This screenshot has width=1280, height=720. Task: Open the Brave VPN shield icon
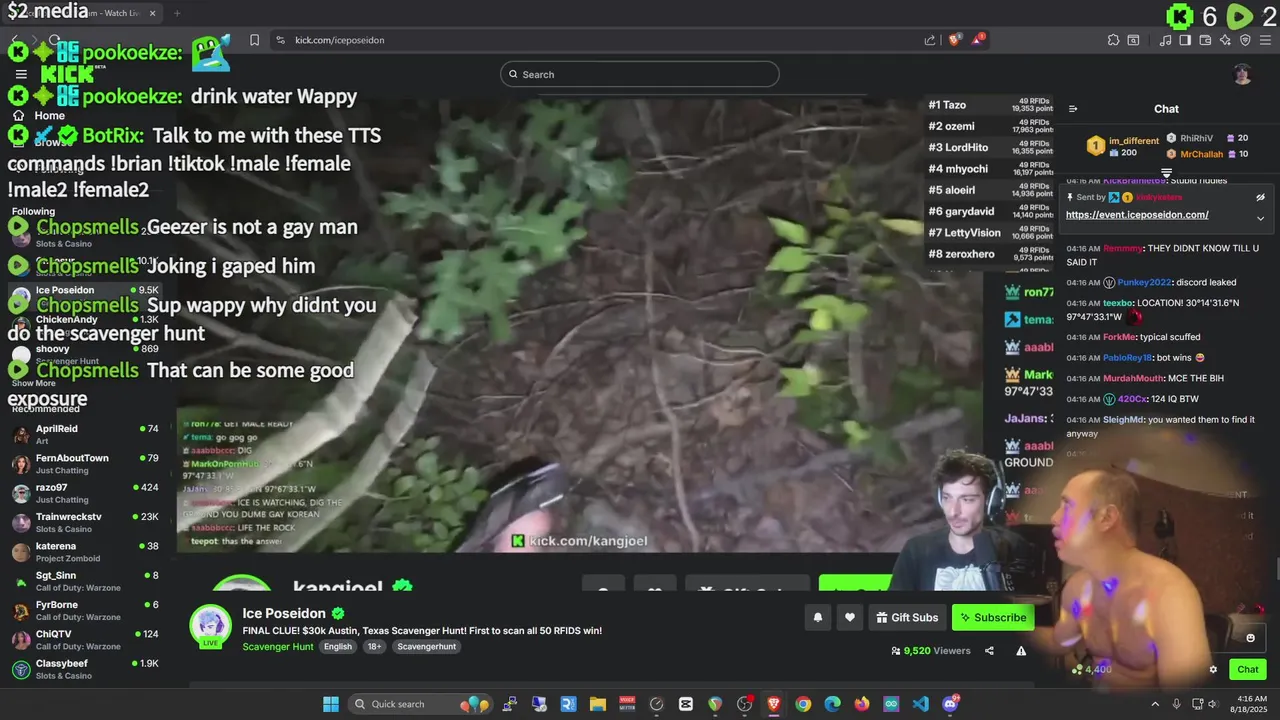point(1245,40)
